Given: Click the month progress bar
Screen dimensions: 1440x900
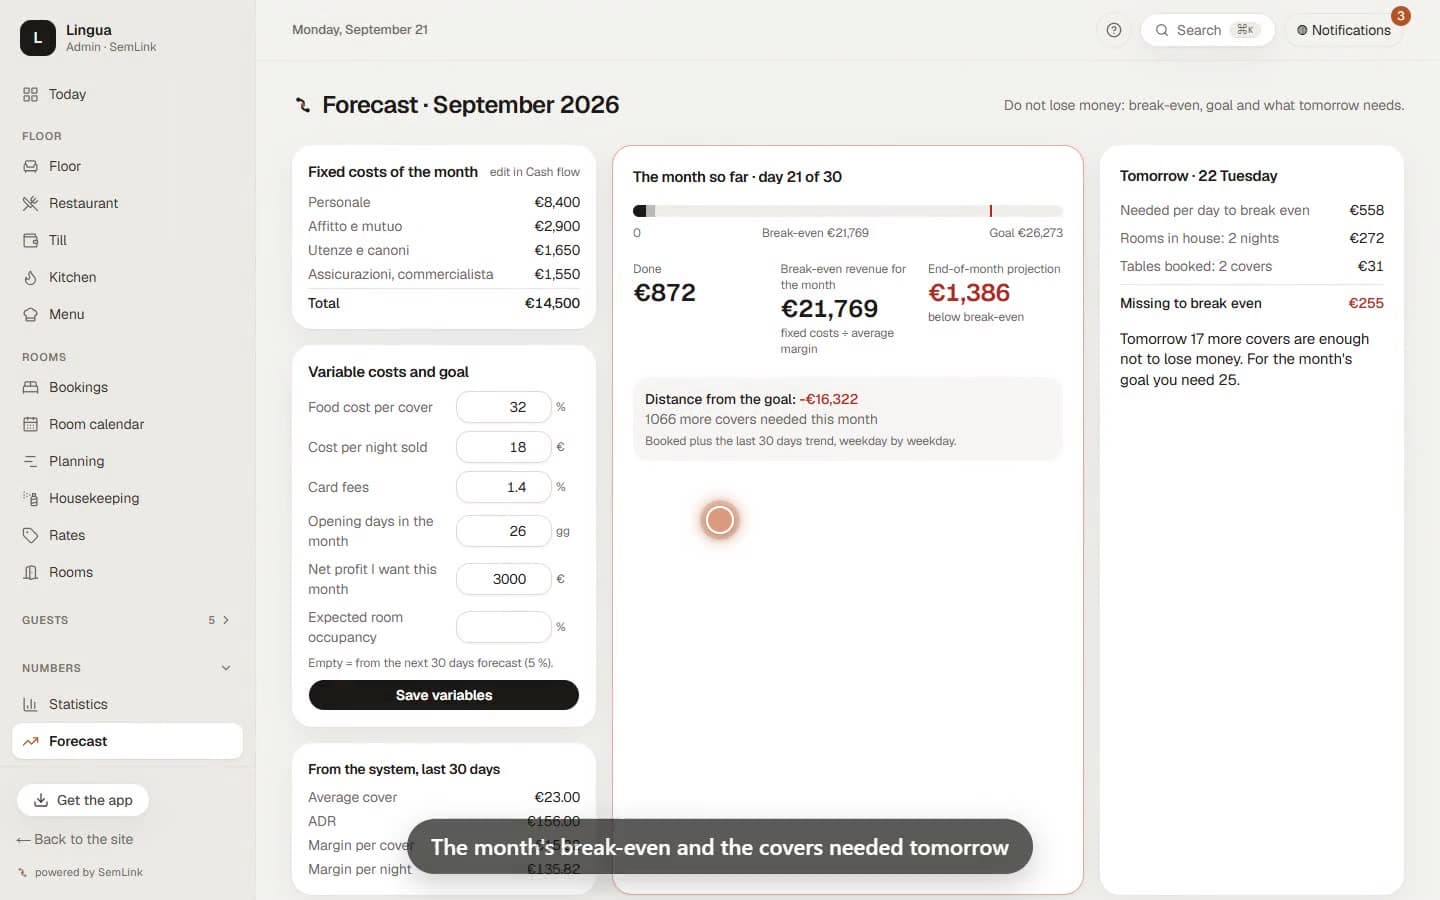Looking at the screenshot, I should click(848, 211).
